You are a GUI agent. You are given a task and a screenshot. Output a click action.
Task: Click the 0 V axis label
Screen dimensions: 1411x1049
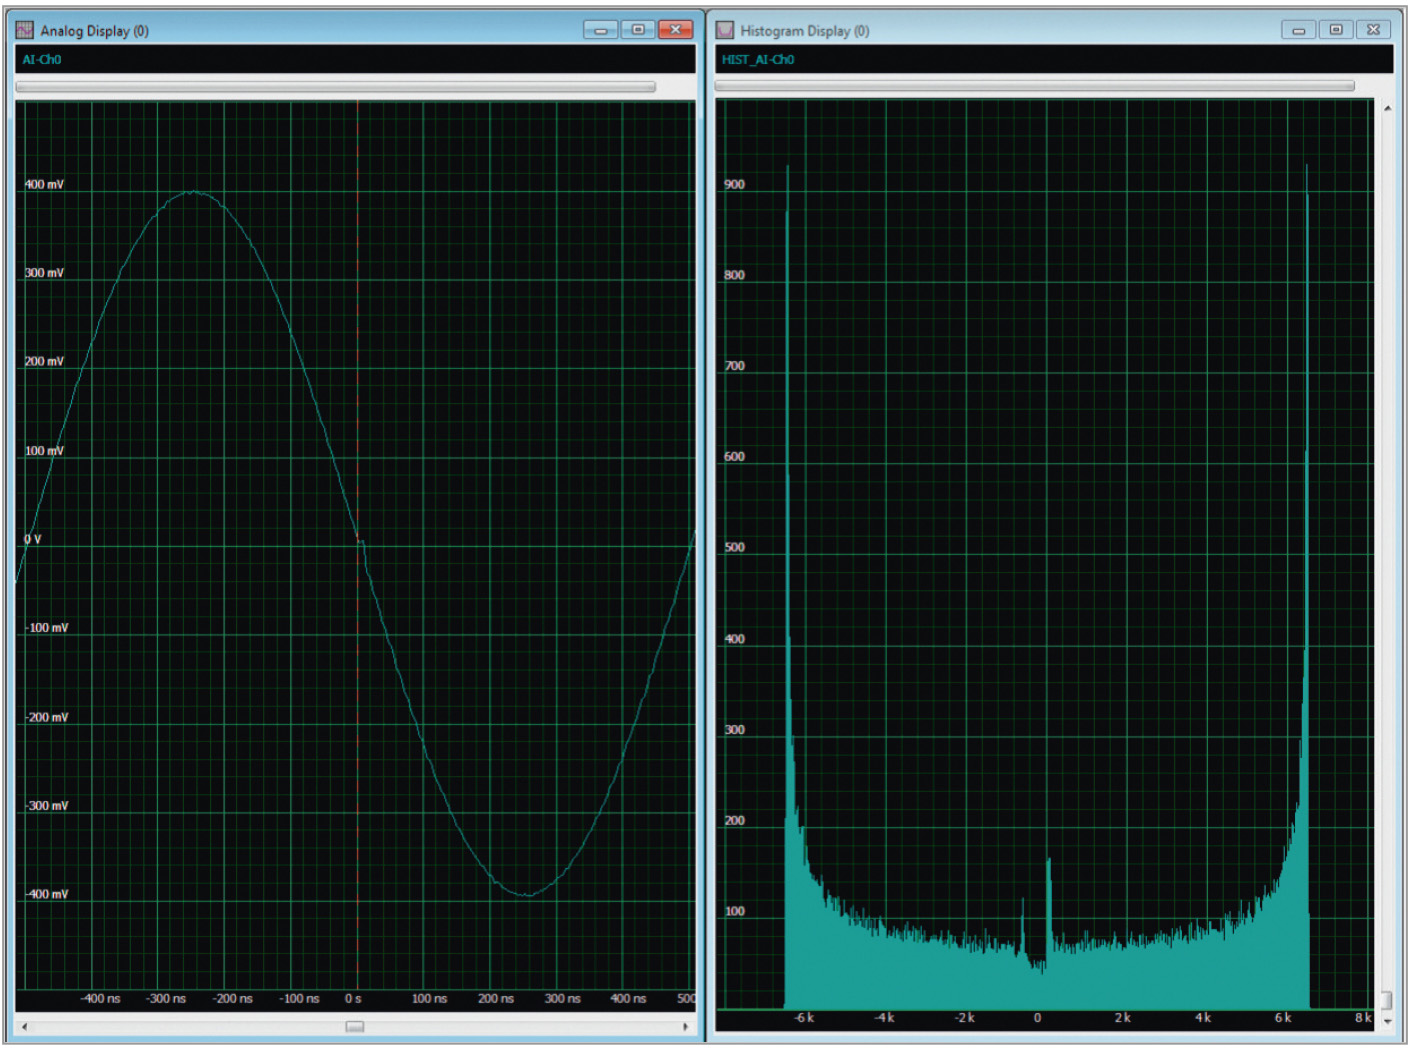33,540
